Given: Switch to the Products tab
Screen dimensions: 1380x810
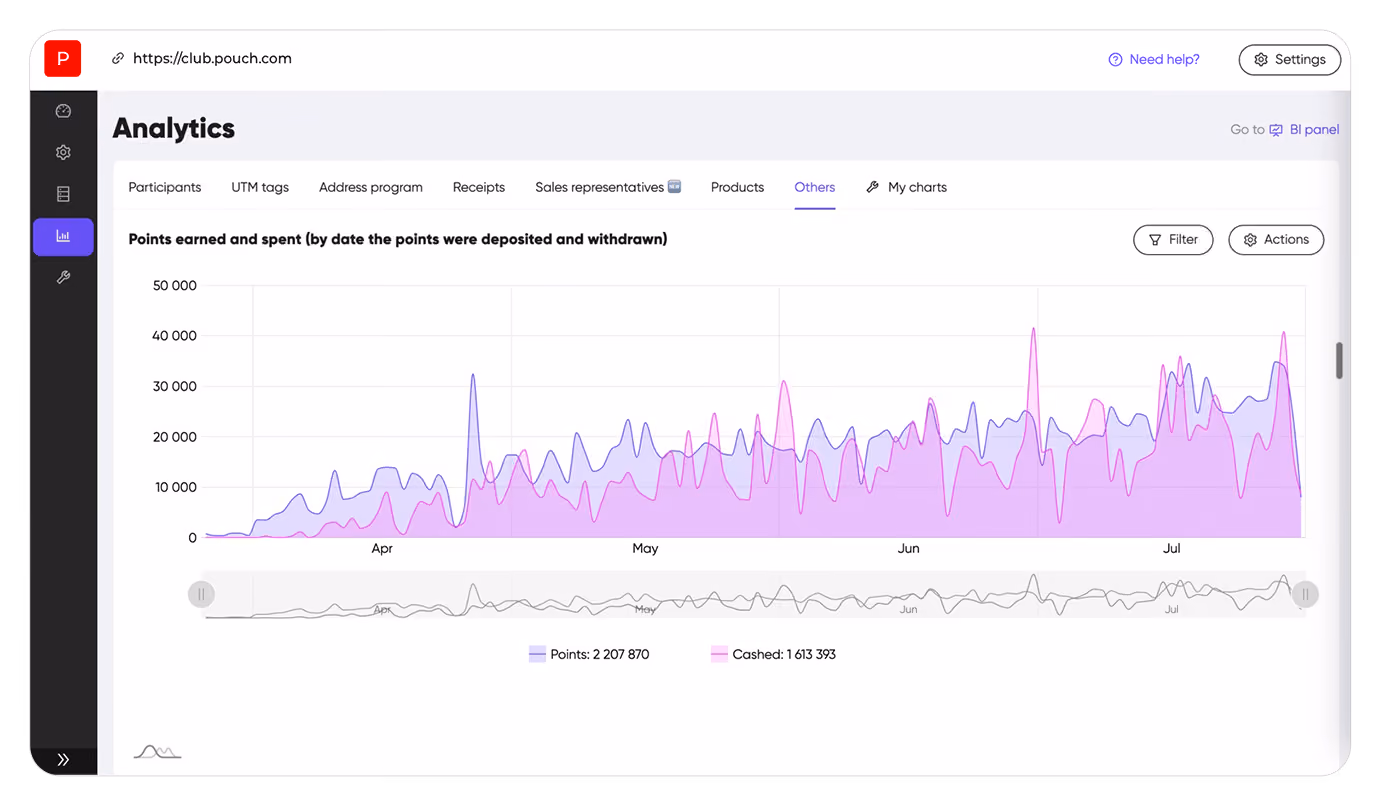Looking at the screenshot, I should pyautogui.click(x=738, y=187).
